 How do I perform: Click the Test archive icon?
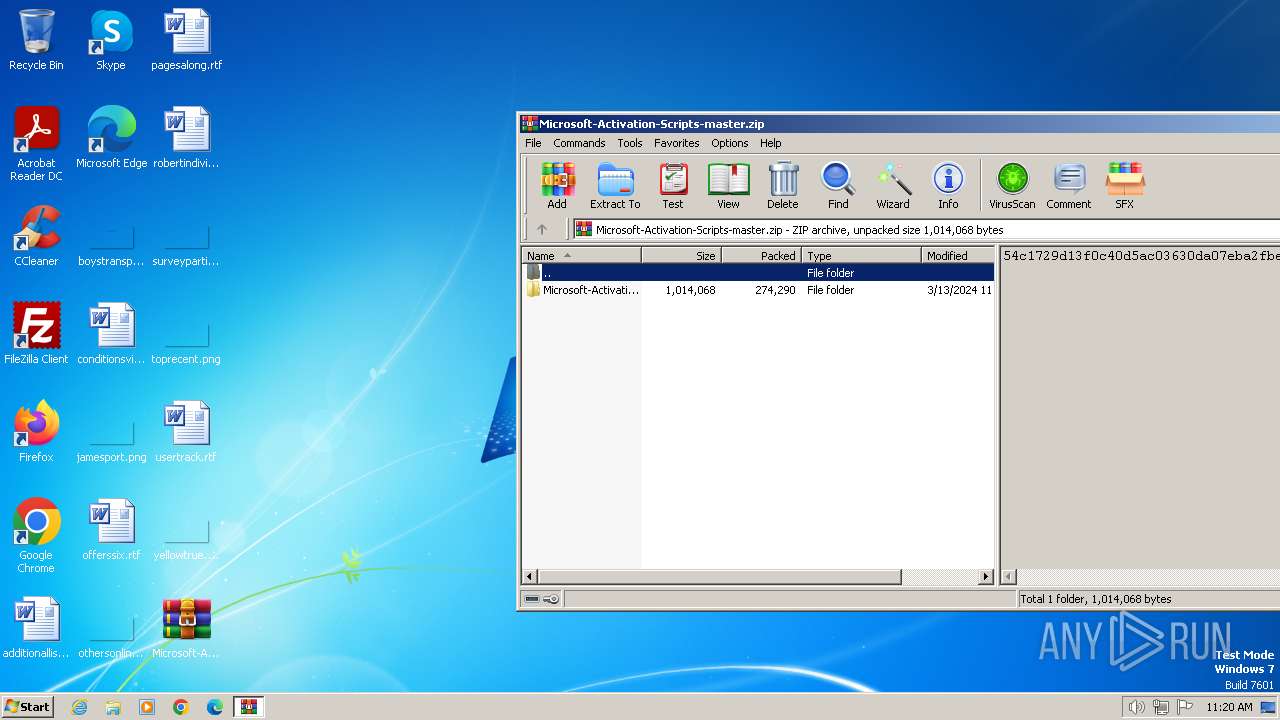tap(673, 186)
